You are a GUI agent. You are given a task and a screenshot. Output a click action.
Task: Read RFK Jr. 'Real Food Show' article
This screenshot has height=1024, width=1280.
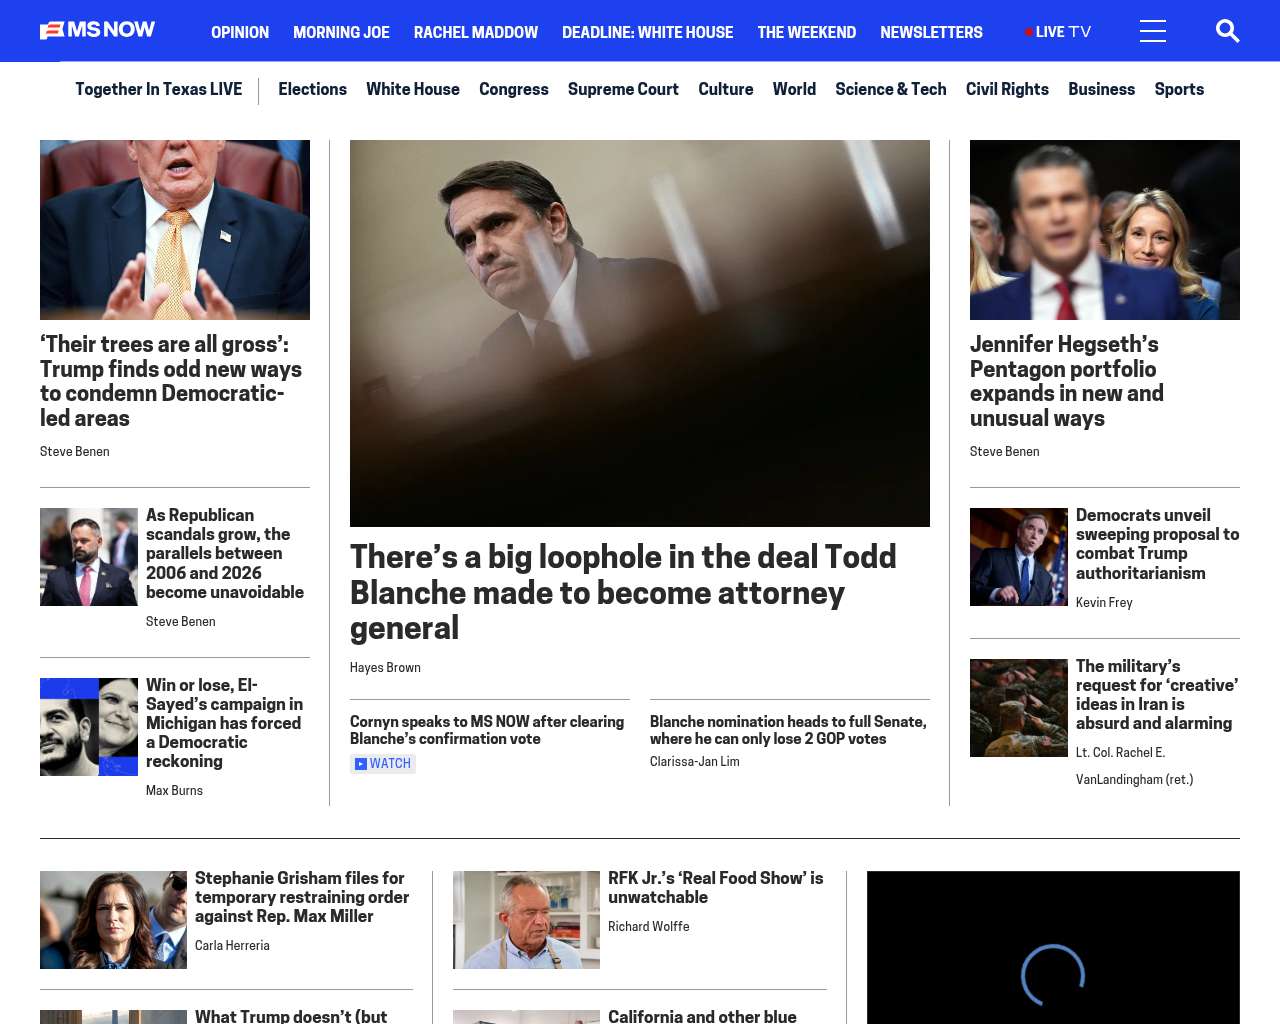[716, 888]
